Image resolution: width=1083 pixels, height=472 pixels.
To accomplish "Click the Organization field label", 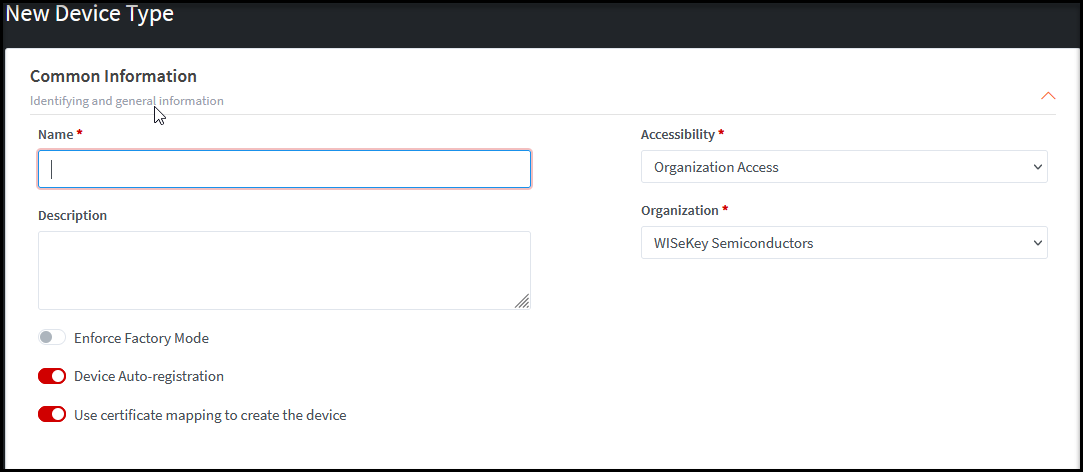I will (680, 210).
